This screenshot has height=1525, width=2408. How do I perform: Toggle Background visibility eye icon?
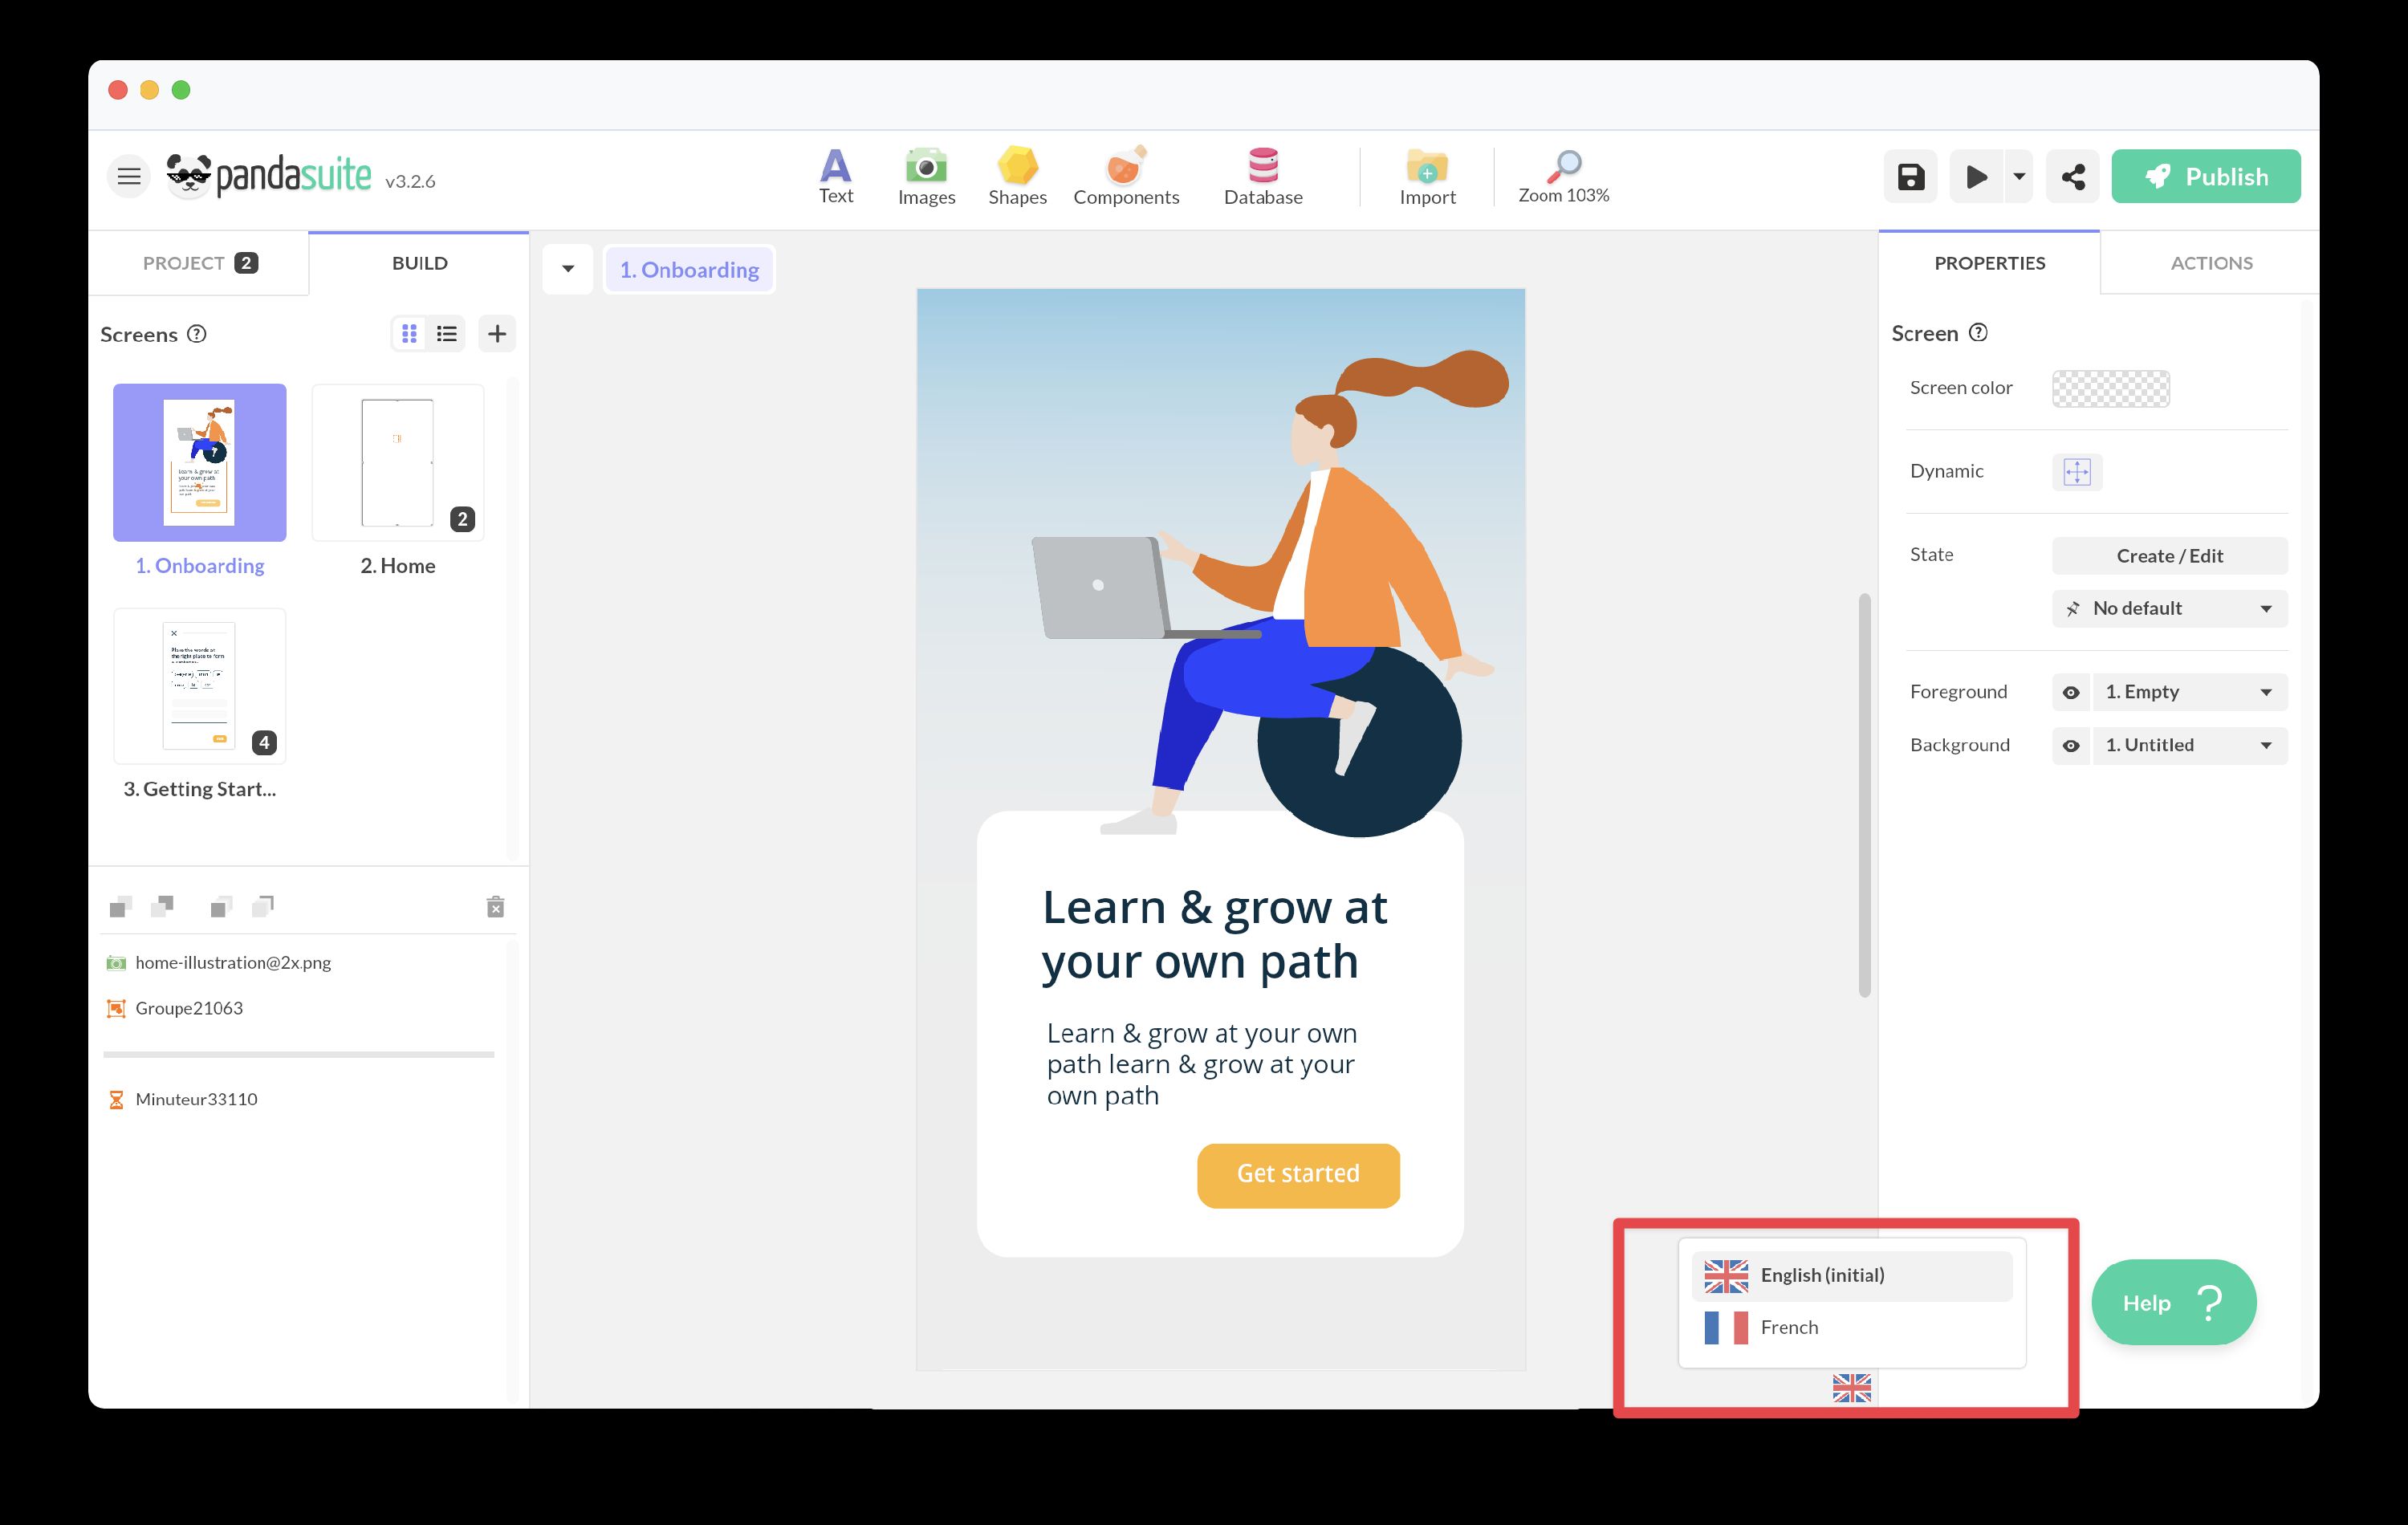coord(2071,745)
